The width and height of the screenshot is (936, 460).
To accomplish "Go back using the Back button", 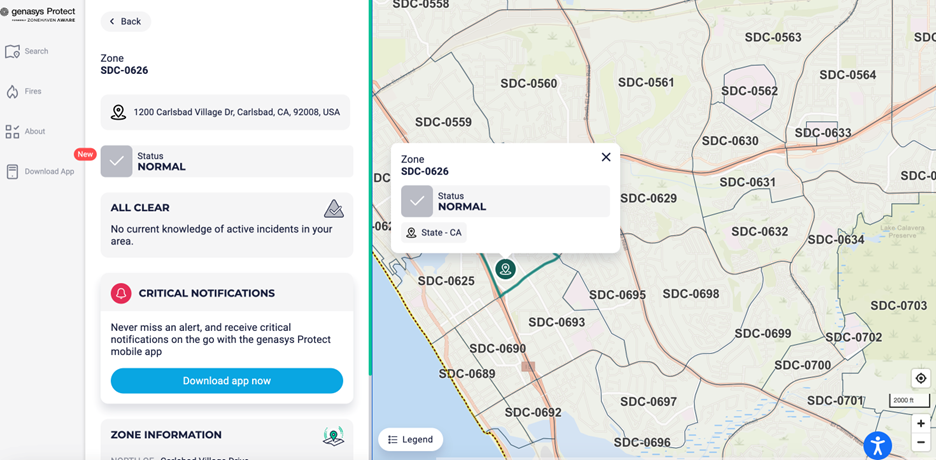I will tap(125, 21).
